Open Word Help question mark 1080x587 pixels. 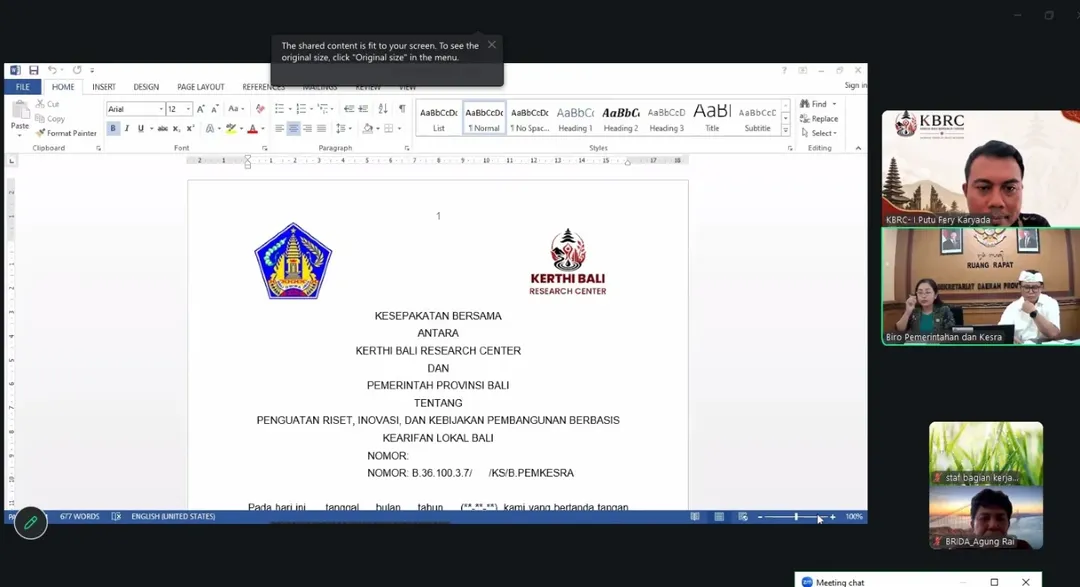coord(784,70)
